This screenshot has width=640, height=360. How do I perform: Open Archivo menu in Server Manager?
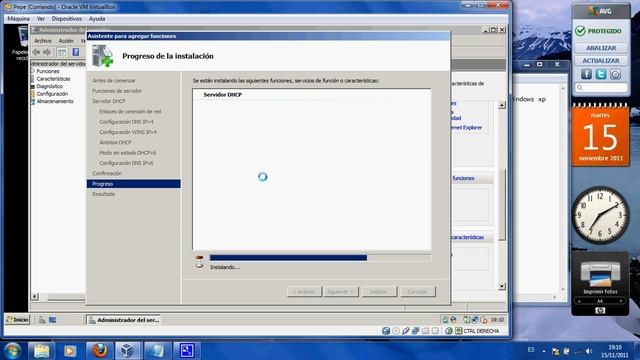(x=43, y=41)
